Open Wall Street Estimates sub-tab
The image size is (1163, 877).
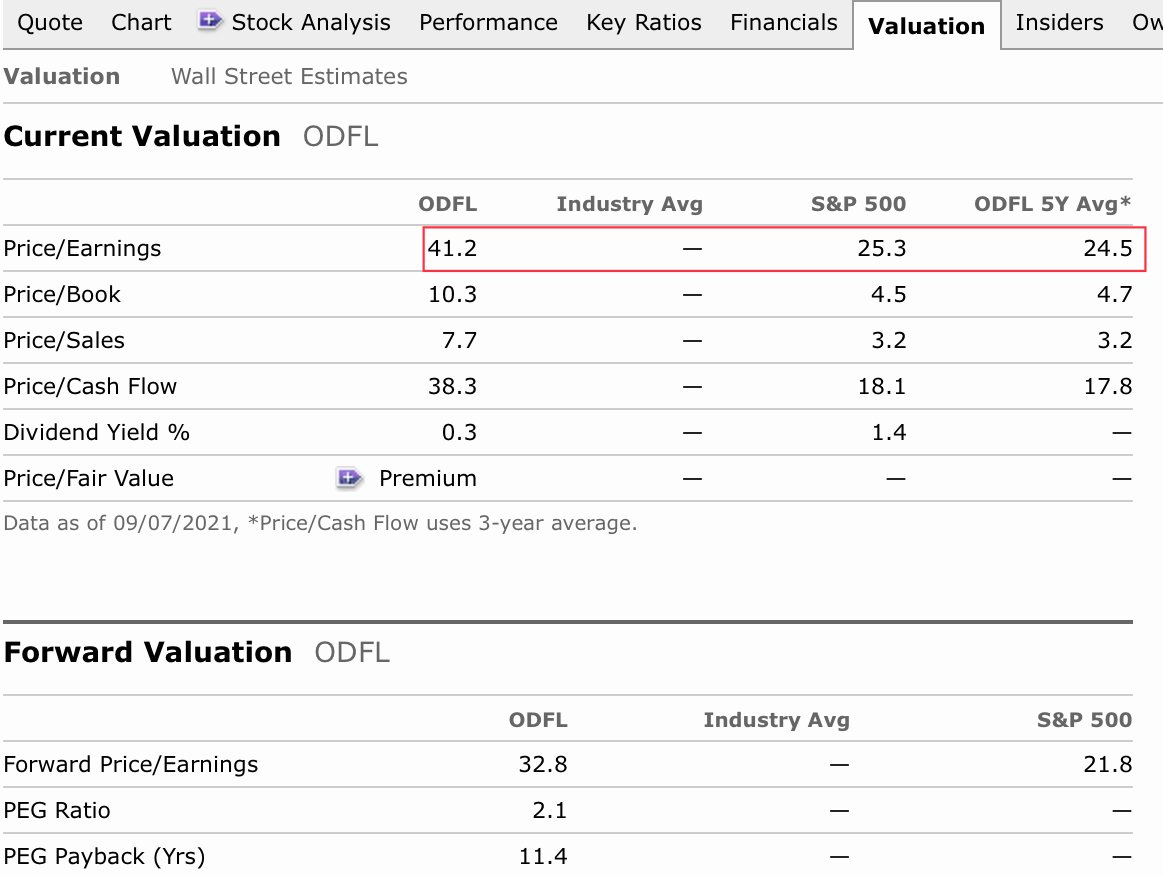pyautogui.click(x=289, y=77)
